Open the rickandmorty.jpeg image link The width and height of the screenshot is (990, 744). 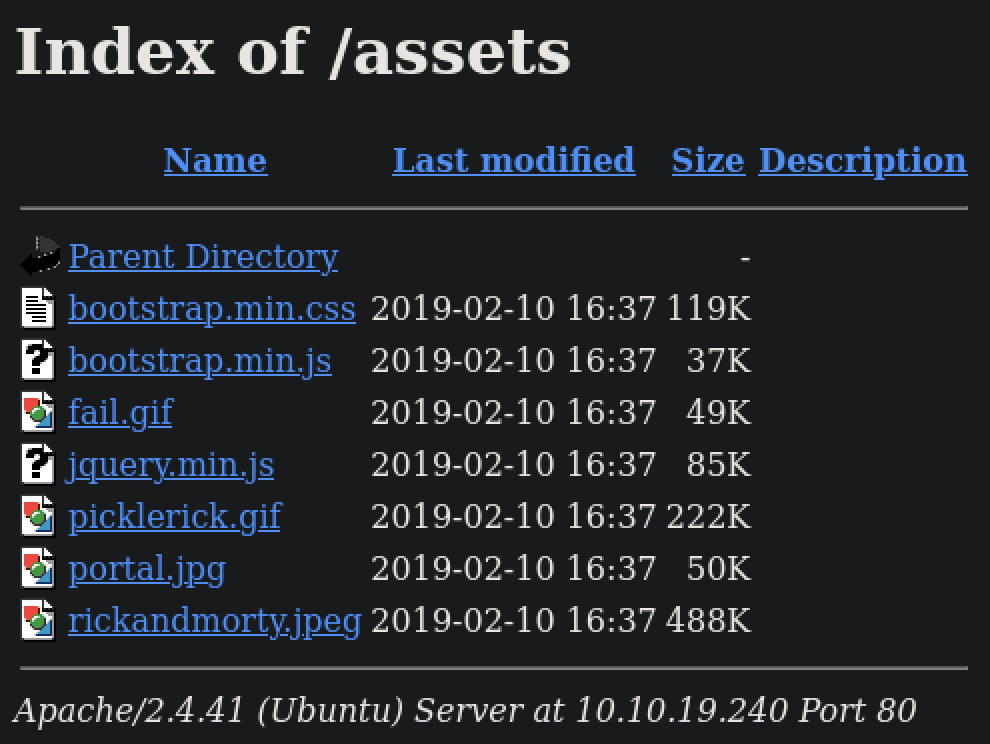[214, 621]
